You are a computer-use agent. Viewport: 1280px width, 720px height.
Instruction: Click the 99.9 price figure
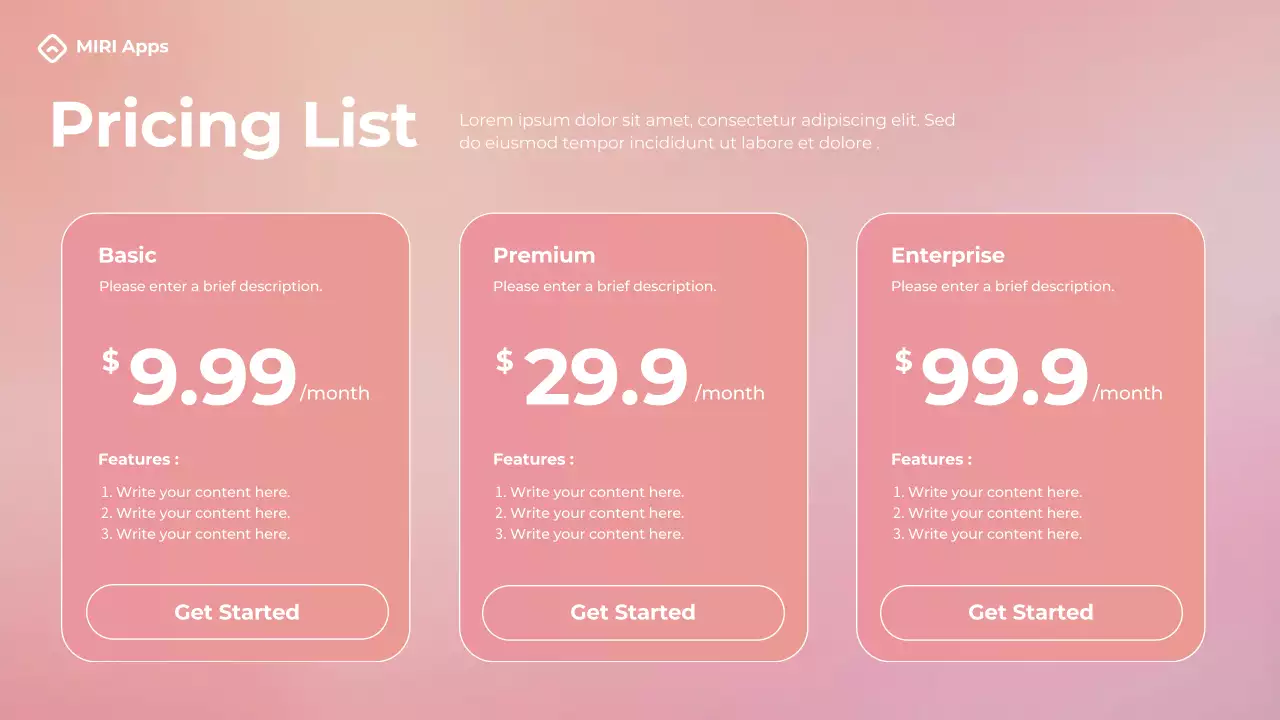tap(1004, 377)
